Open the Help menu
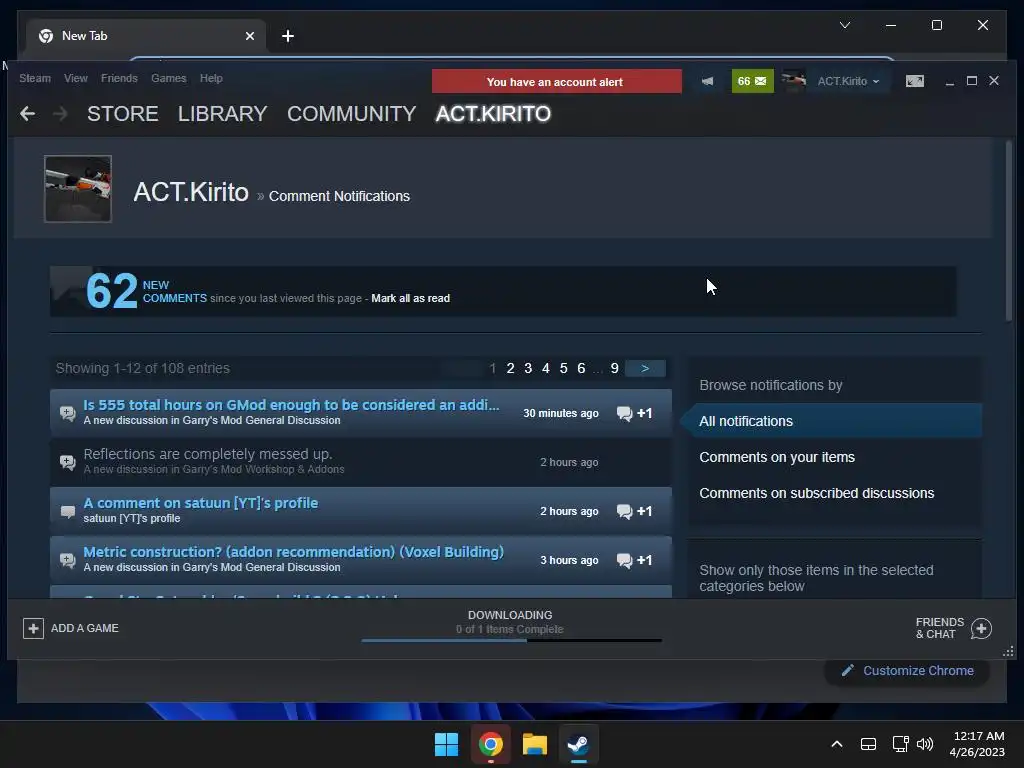 click(211, 78)
